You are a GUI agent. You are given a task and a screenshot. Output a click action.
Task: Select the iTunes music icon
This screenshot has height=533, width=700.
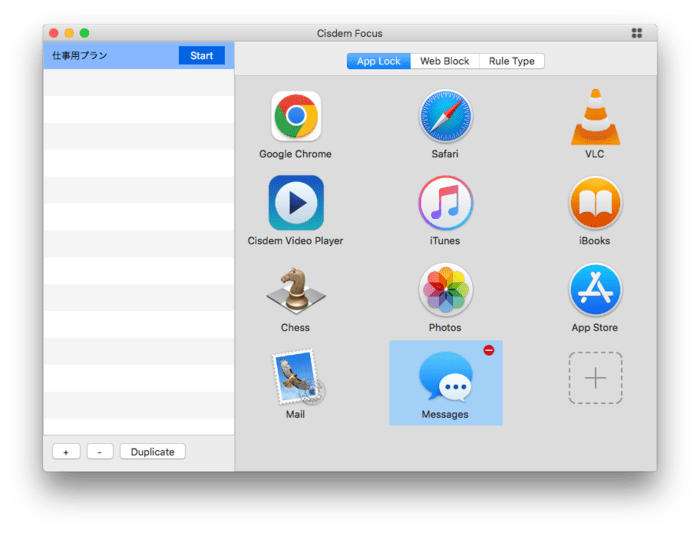[x=445, y=203]
